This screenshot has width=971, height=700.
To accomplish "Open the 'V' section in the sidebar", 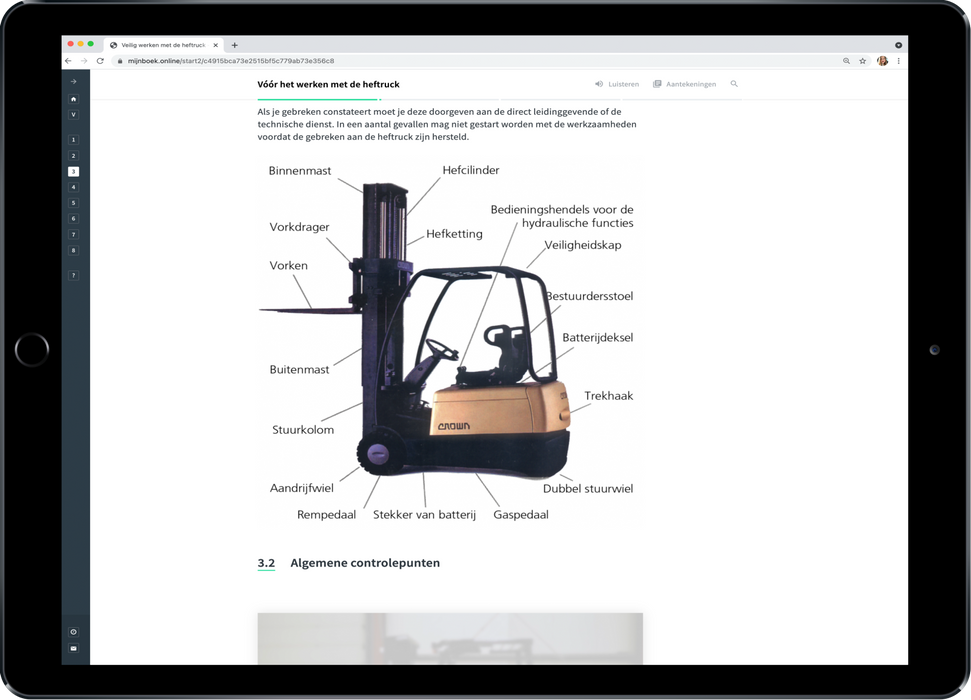I will (73, 115).
